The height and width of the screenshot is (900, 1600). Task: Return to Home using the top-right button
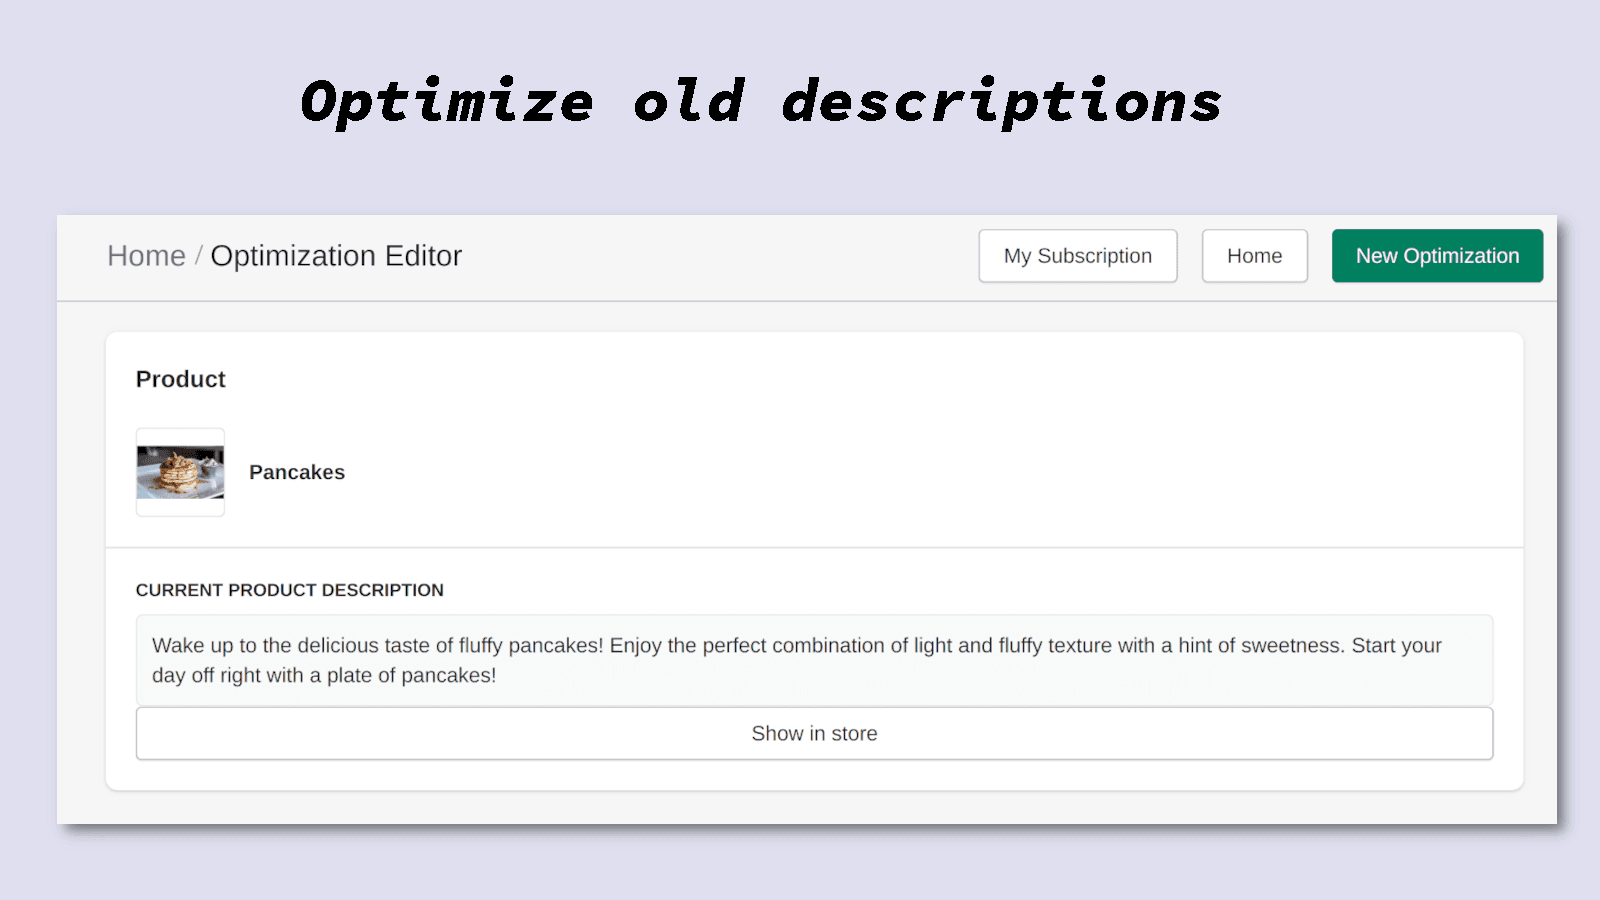[x=1254, y=256]
